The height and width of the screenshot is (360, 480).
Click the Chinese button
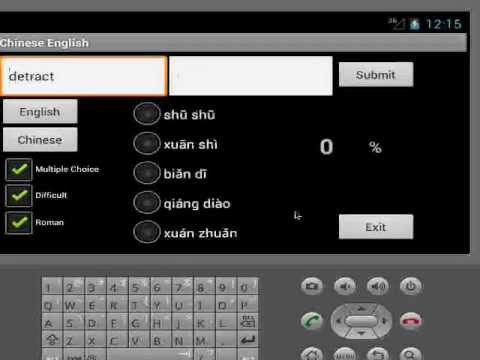[40, 139]
